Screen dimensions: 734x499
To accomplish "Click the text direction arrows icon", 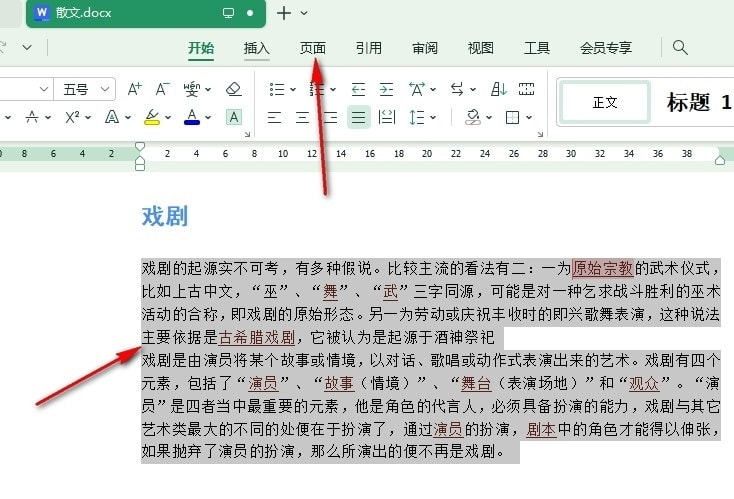I will click(457, 89).
